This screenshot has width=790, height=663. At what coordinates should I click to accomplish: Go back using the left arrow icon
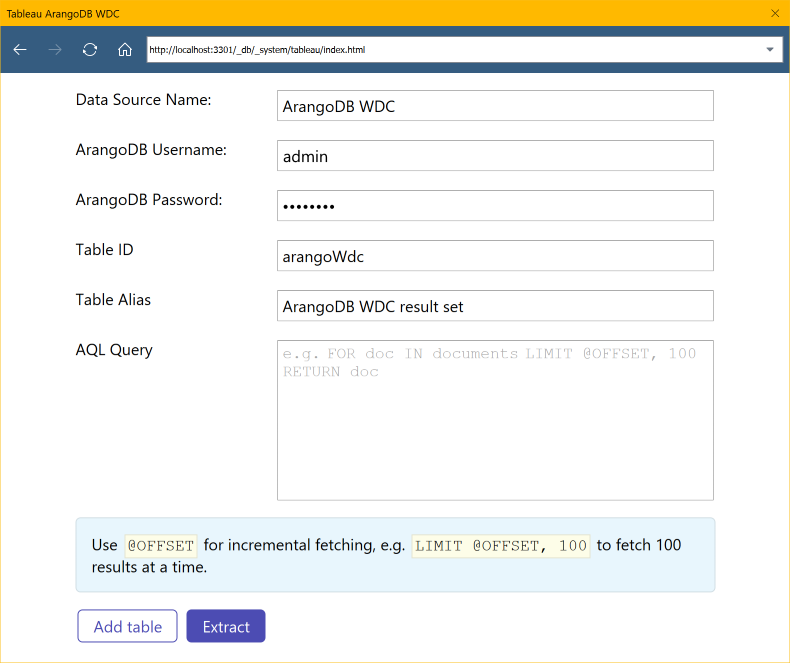click(x=20, y=49)
